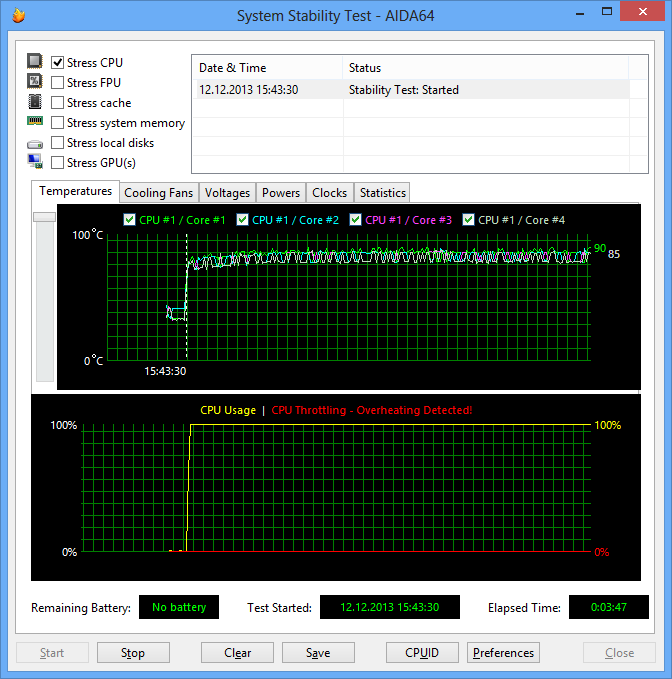Screen dimensions: 672x679
Task: Open the Voltages tab
Action: (x=227, y=193)
